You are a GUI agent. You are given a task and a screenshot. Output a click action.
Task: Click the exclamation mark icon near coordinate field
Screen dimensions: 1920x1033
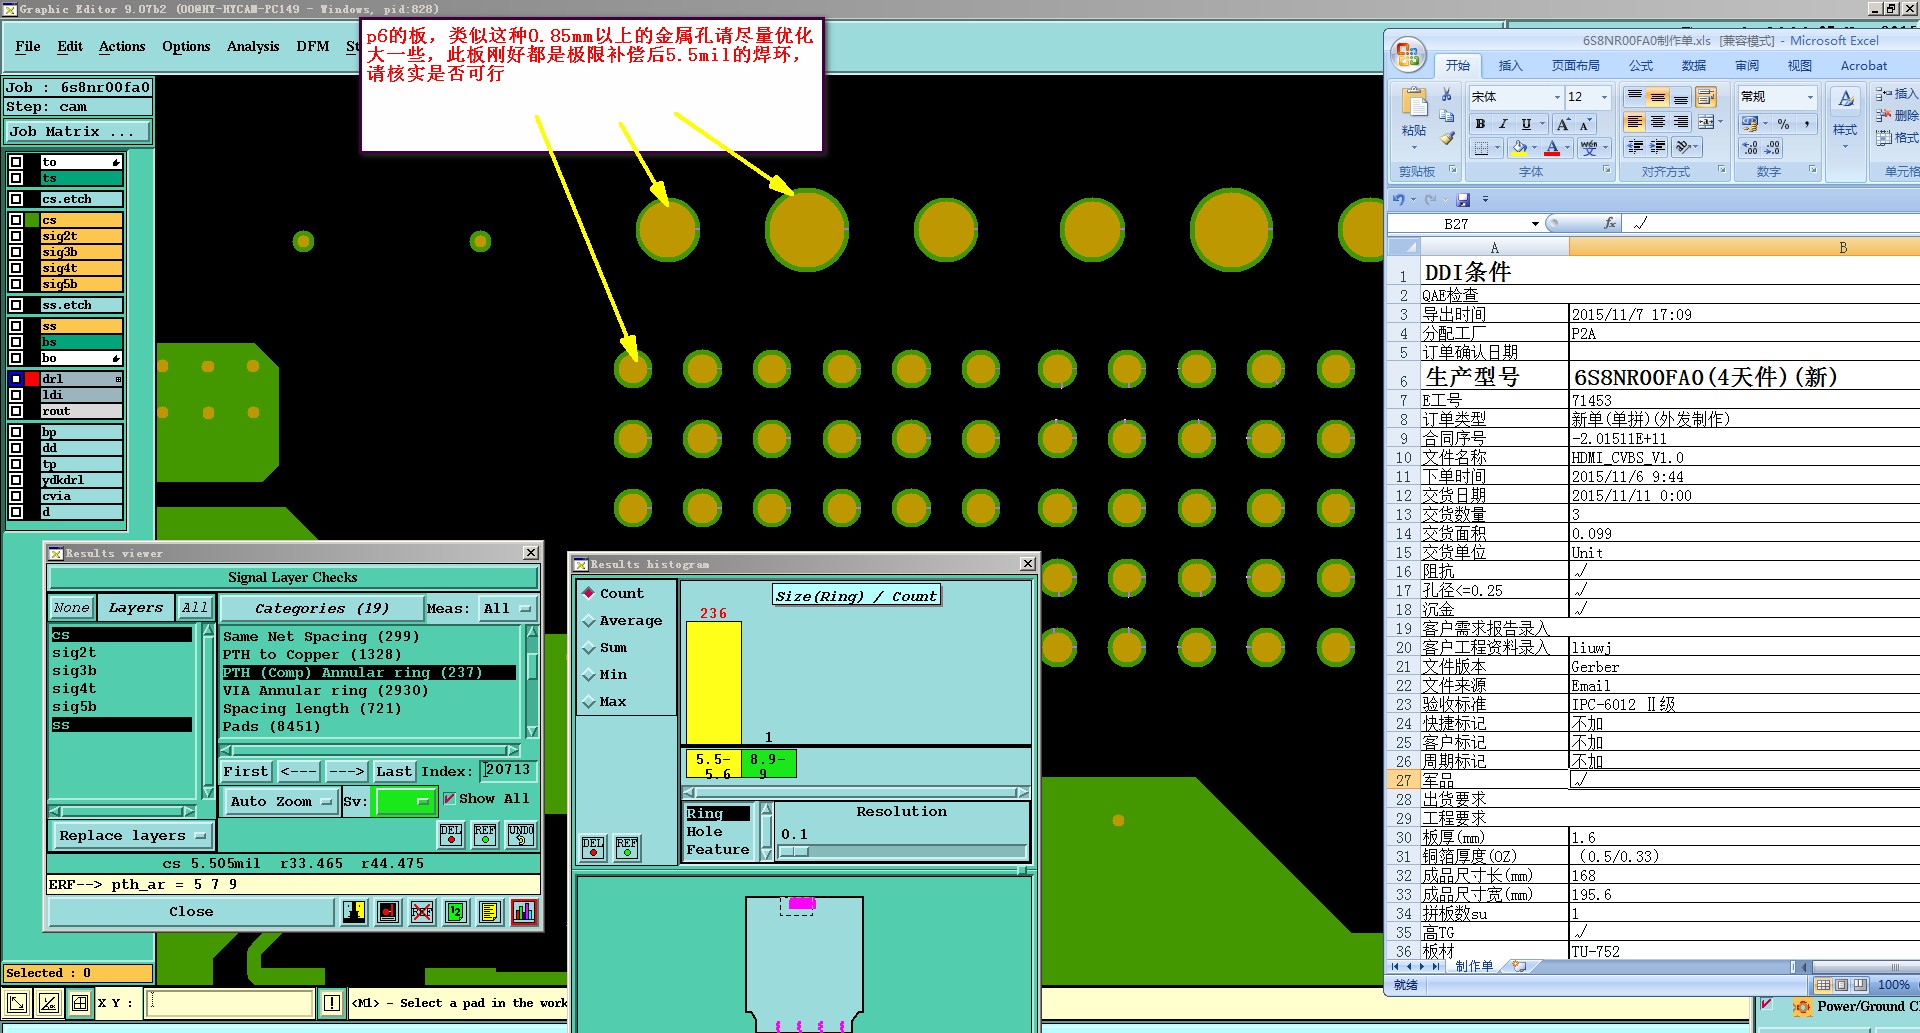point(332,1002)
